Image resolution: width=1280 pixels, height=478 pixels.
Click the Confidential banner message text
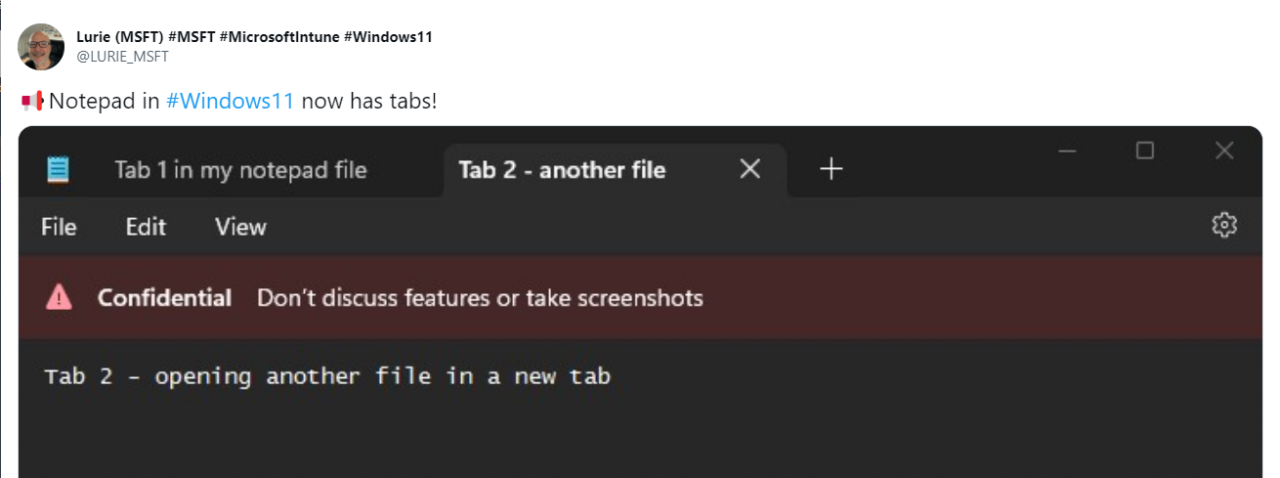(480, 298)
